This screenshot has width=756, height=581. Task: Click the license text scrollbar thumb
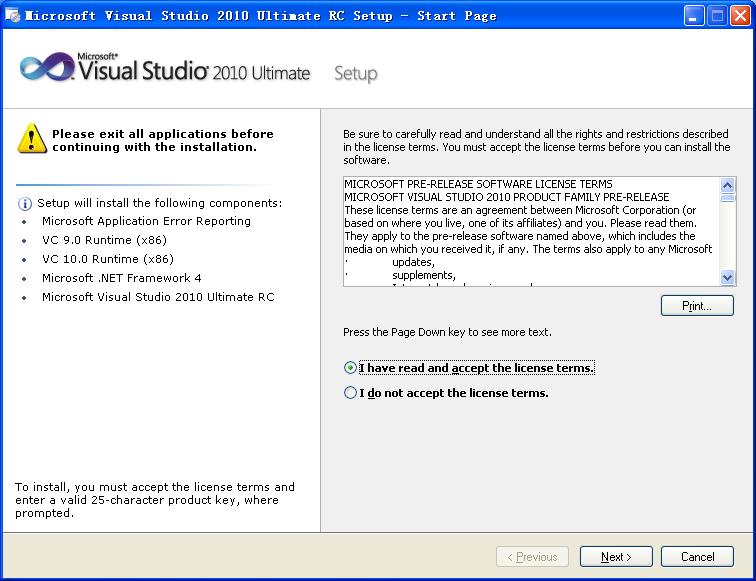tap(728, 198)
